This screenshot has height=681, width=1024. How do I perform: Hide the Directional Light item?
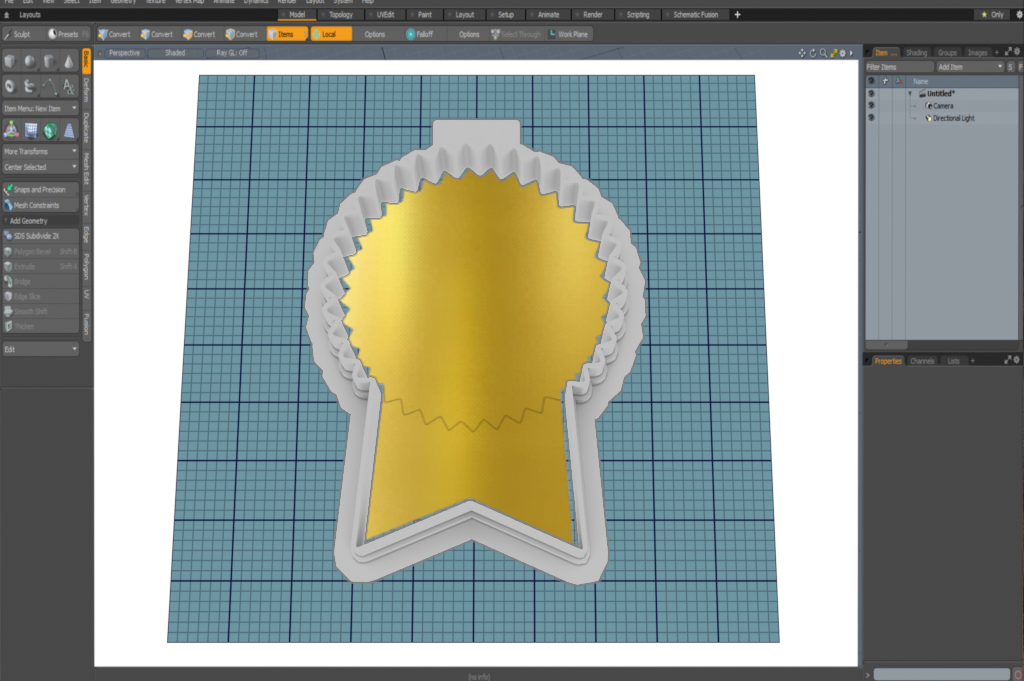coord(871,118)
